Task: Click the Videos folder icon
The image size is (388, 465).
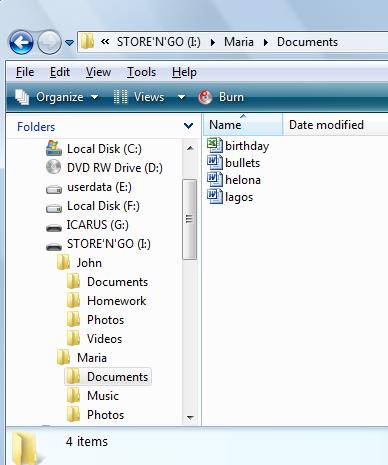Action: pos(73,338)
